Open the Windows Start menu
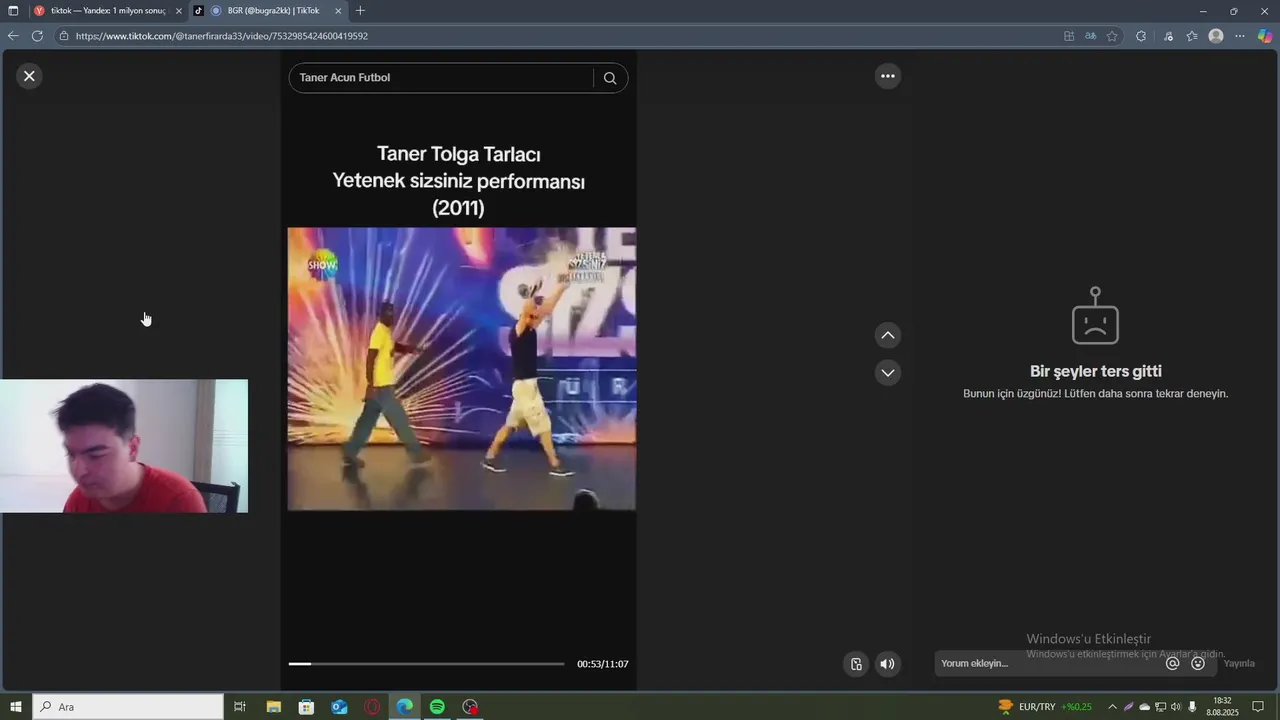This screenshot has width=1280, height=720. pos(16,707)
